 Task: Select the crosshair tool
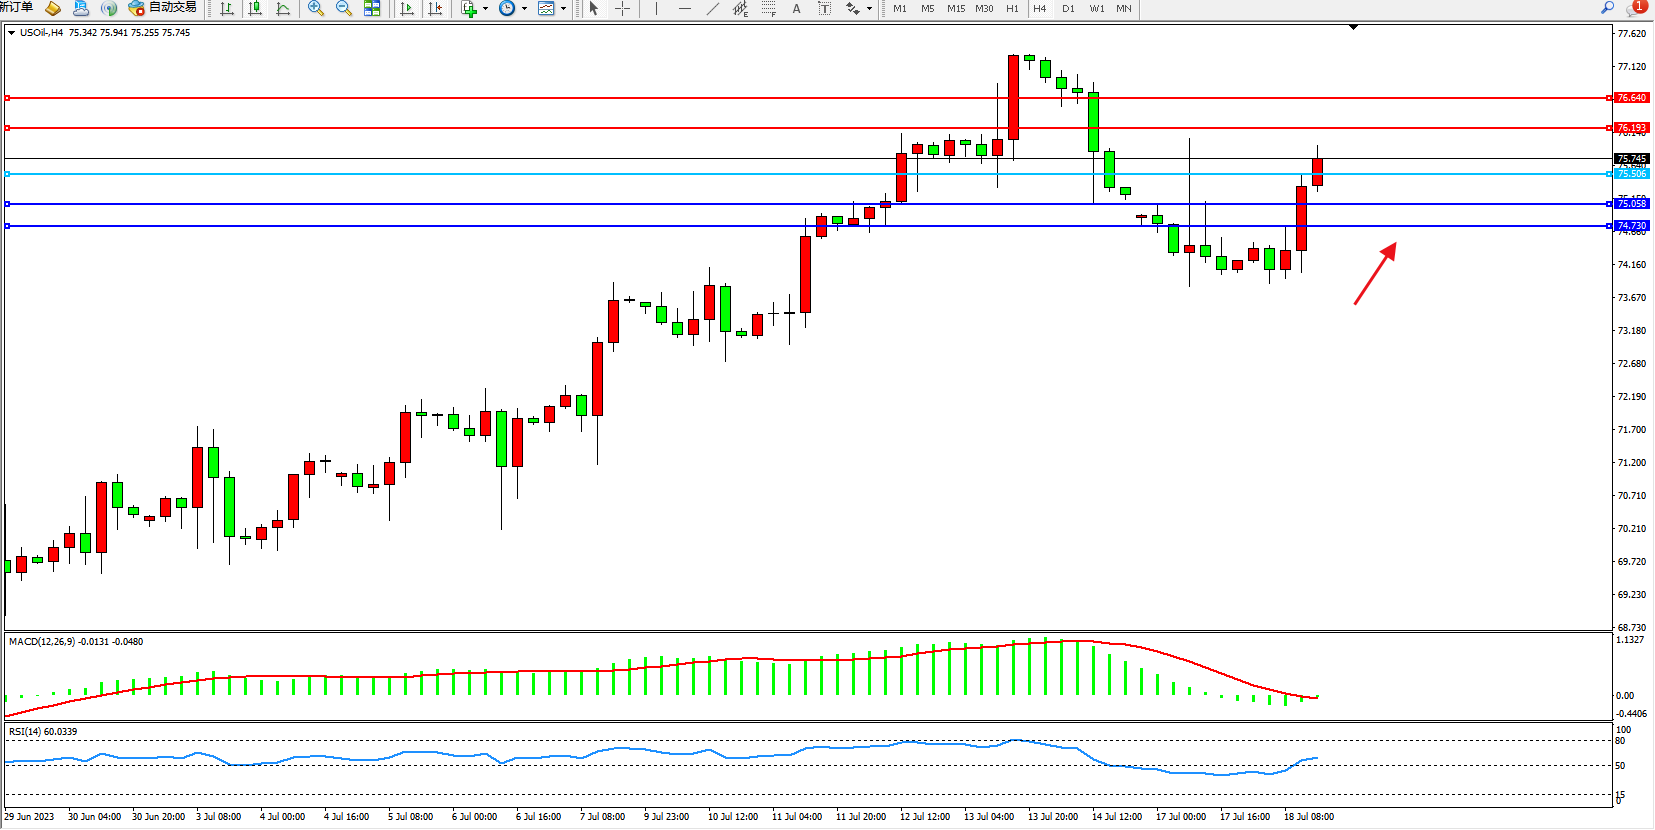622,8
